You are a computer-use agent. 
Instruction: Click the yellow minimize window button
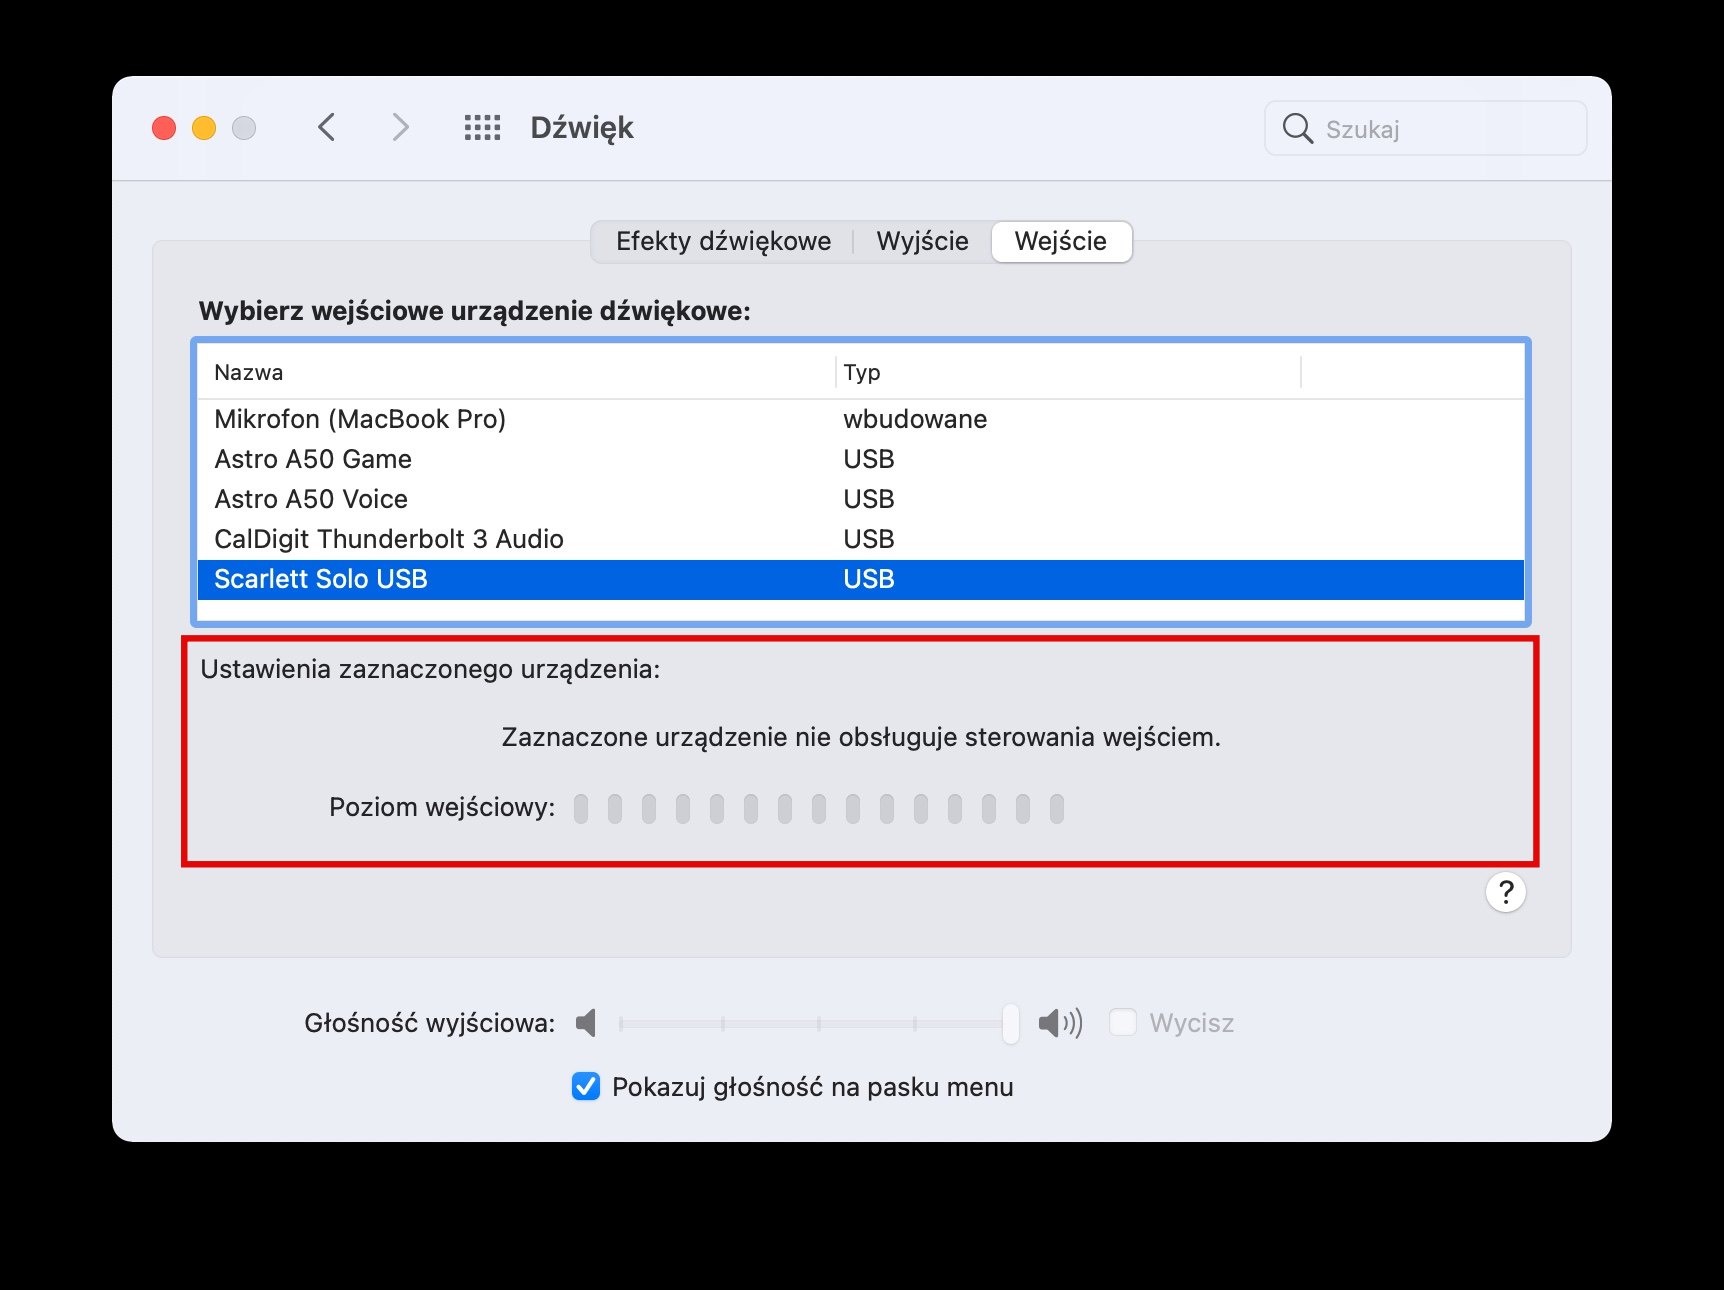204,128
